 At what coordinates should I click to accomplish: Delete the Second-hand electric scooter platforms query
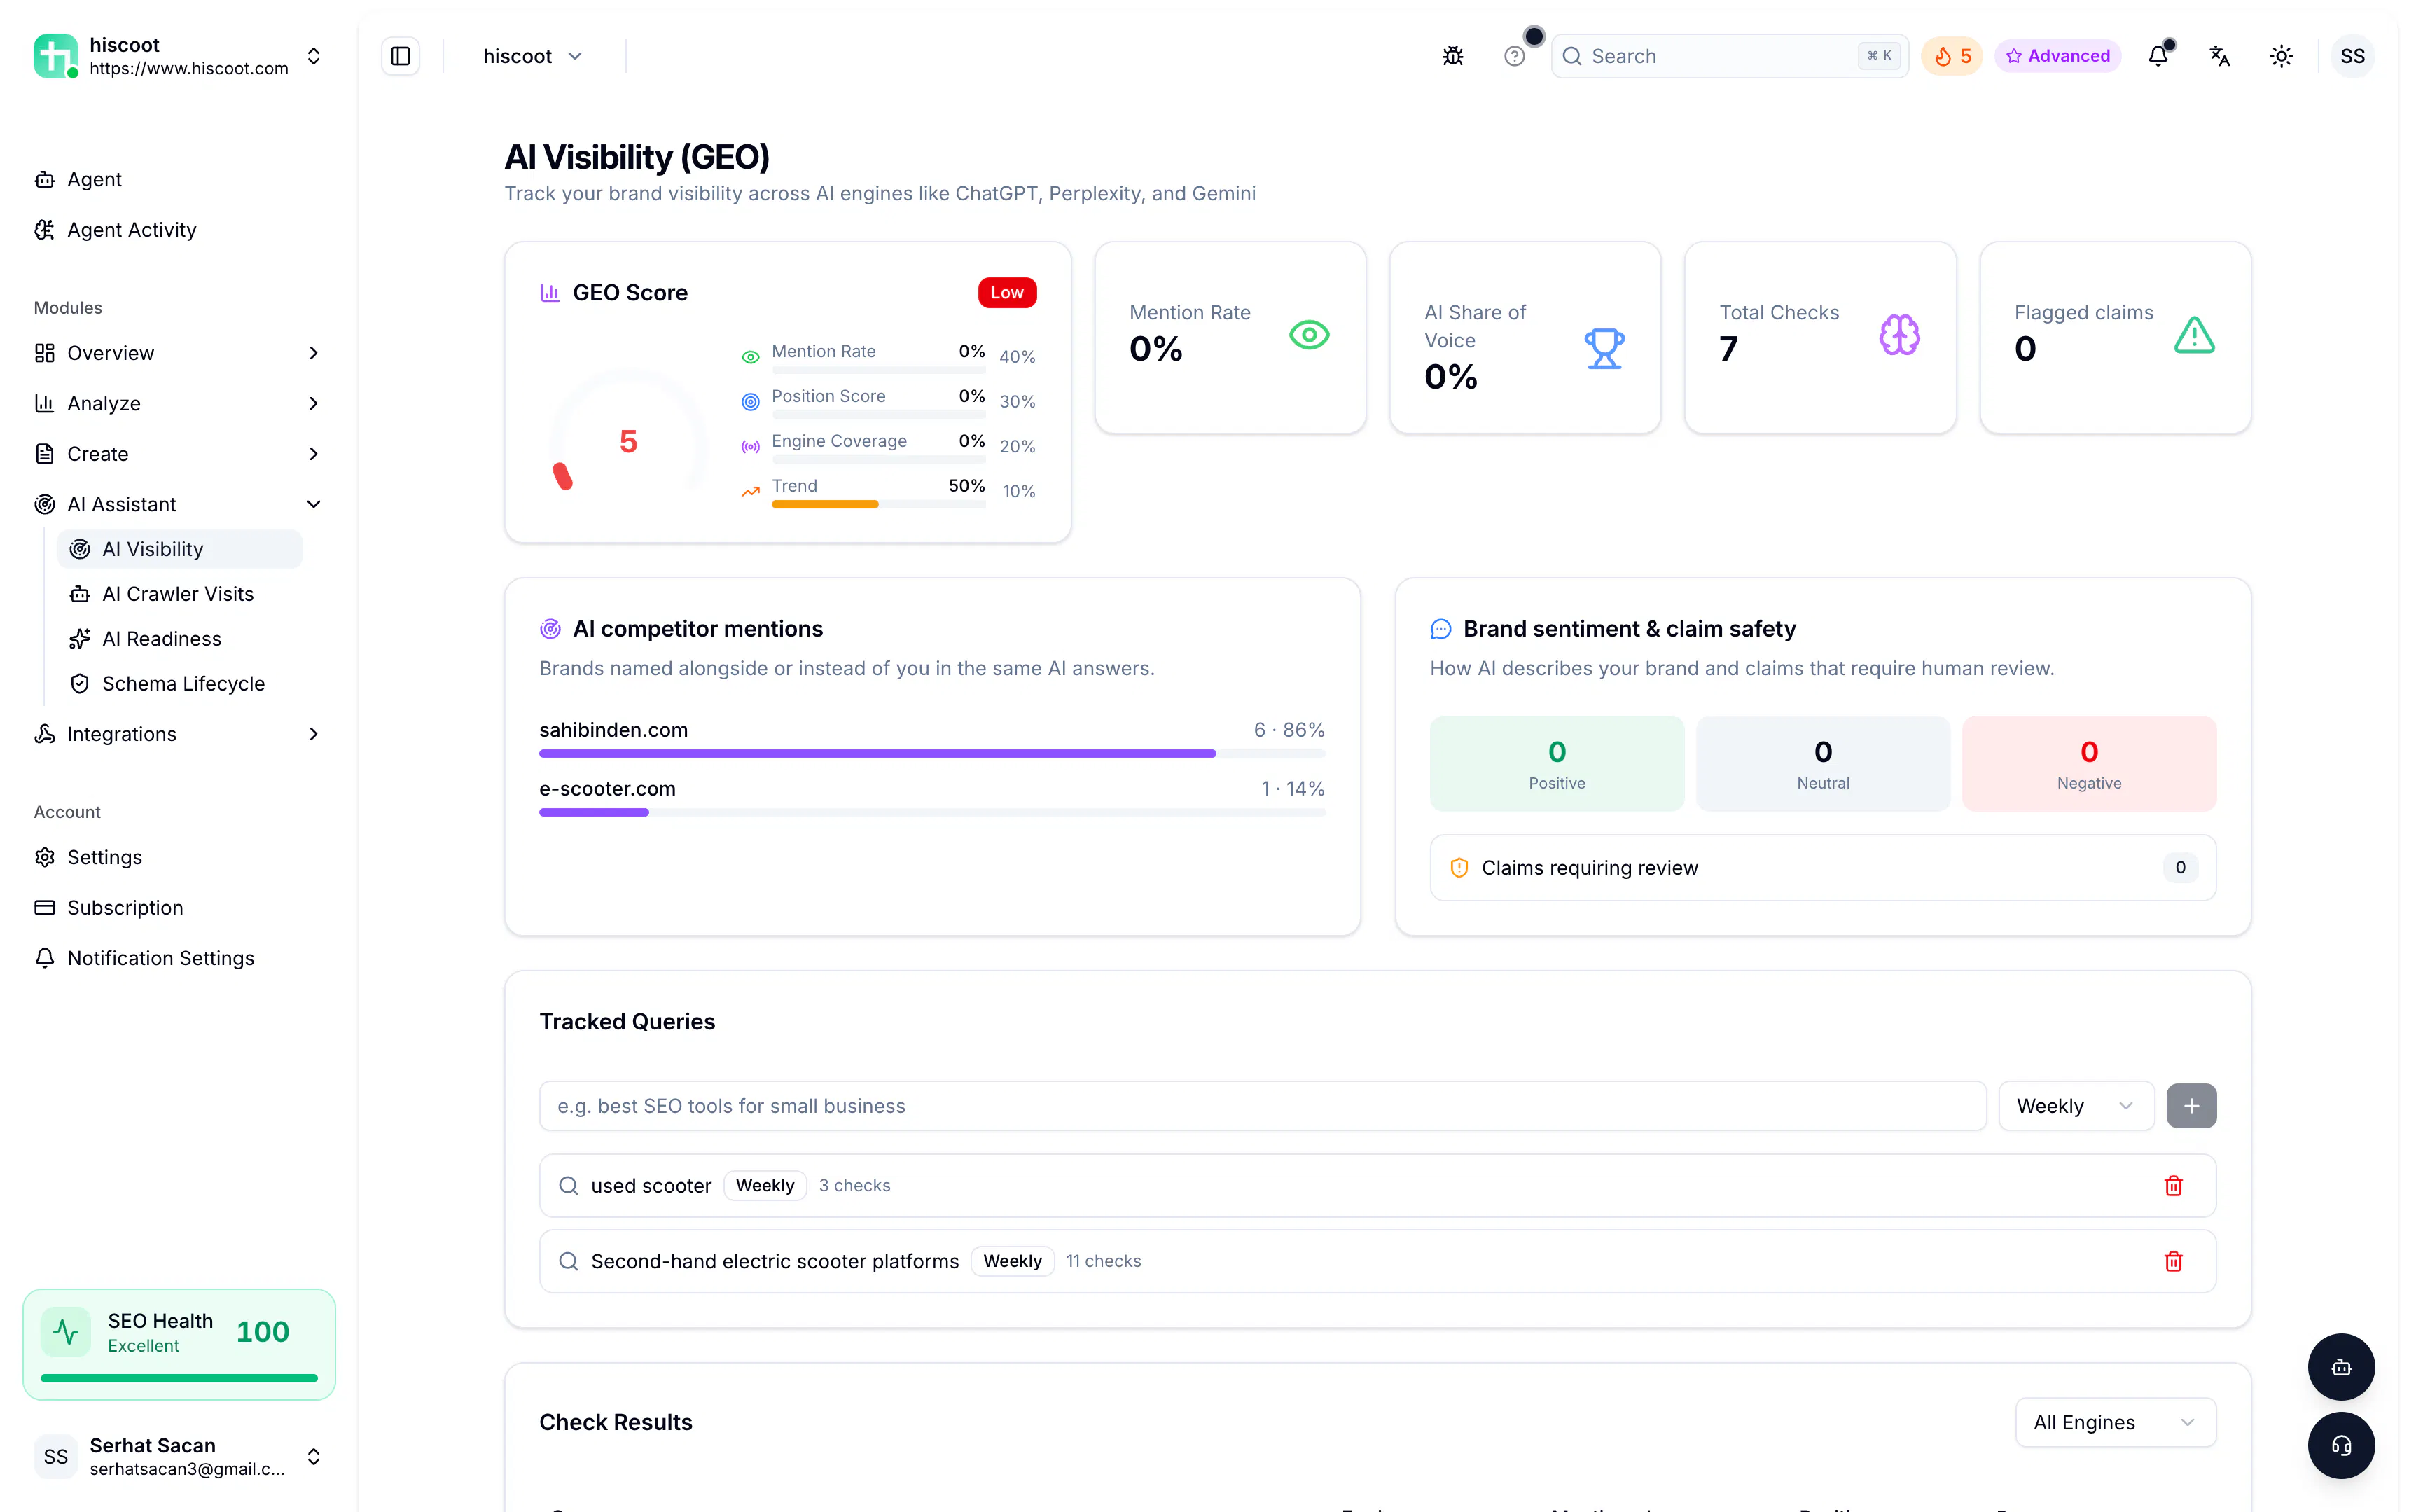pos(2173,1261)
